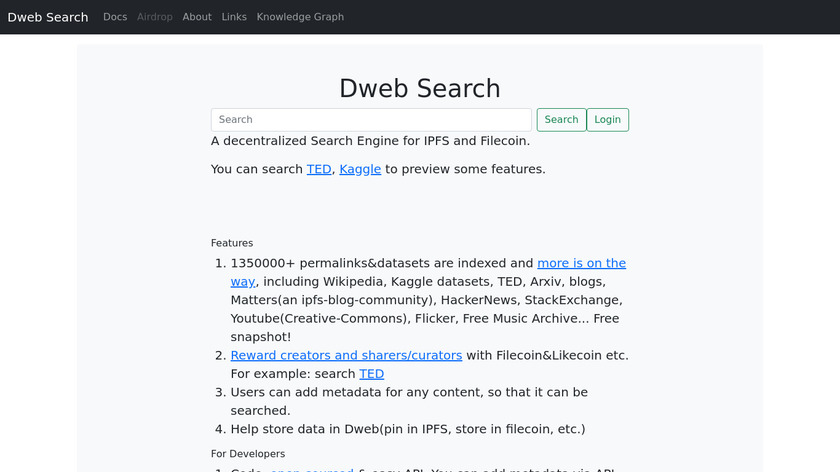Click the "more is on the way" link
This screenshot has height=472, width=840.
(581, 263)
